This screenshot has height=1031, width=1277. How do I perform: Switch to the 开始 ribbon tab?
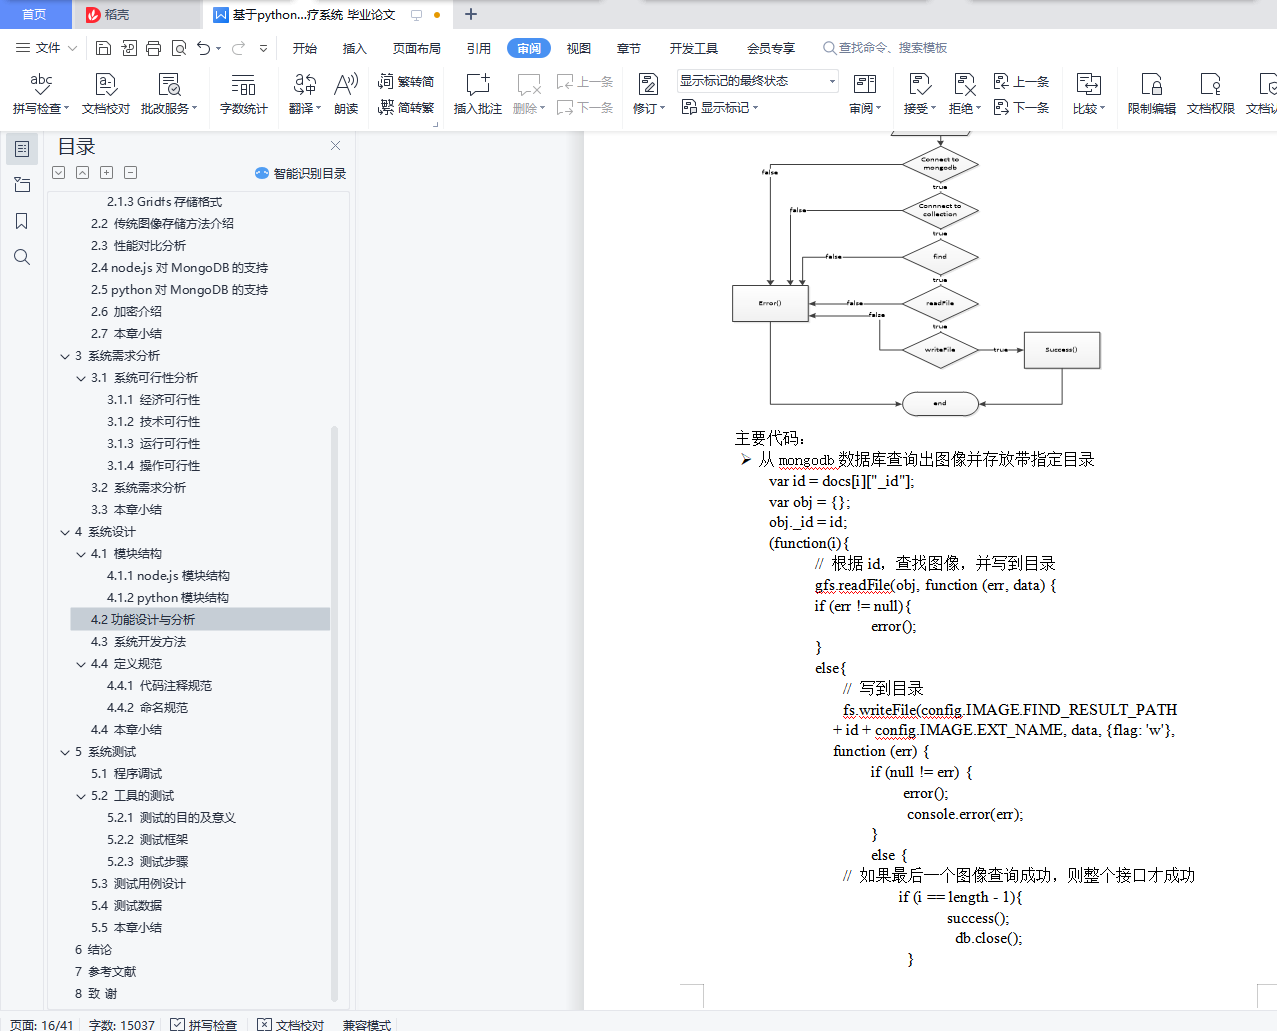click(305, 48)
